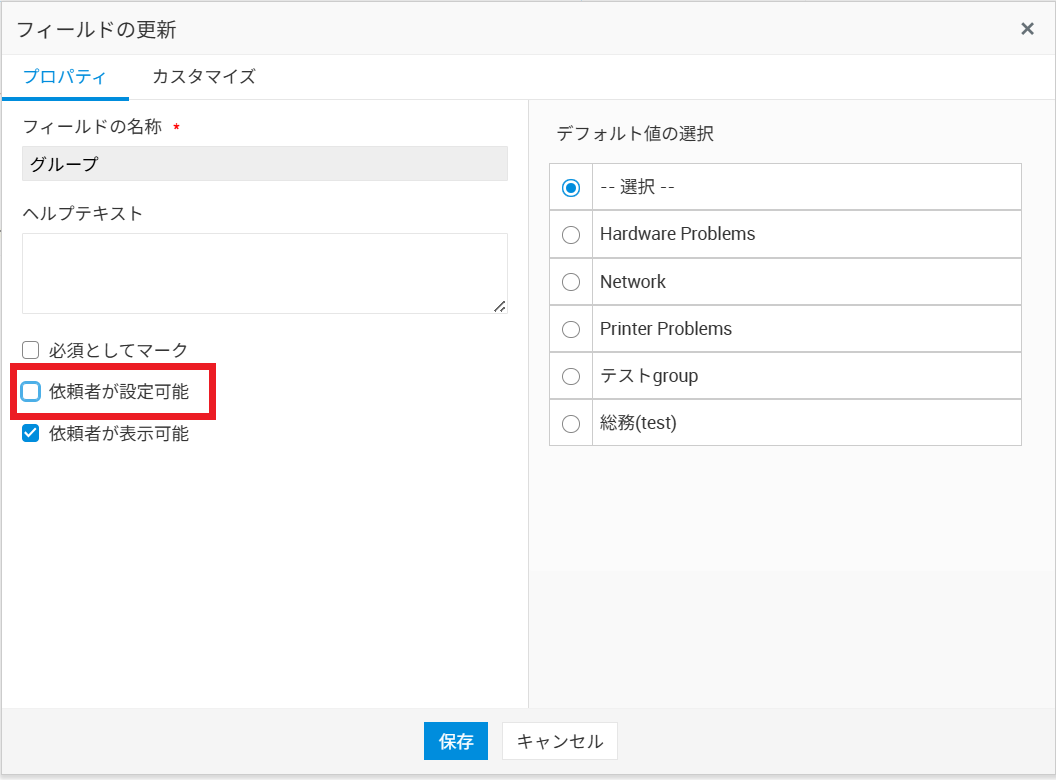This screenshot has width=1056, height=780.
Task: Click the フィールドの名称 input field
Action: click(x=264, y=164)
